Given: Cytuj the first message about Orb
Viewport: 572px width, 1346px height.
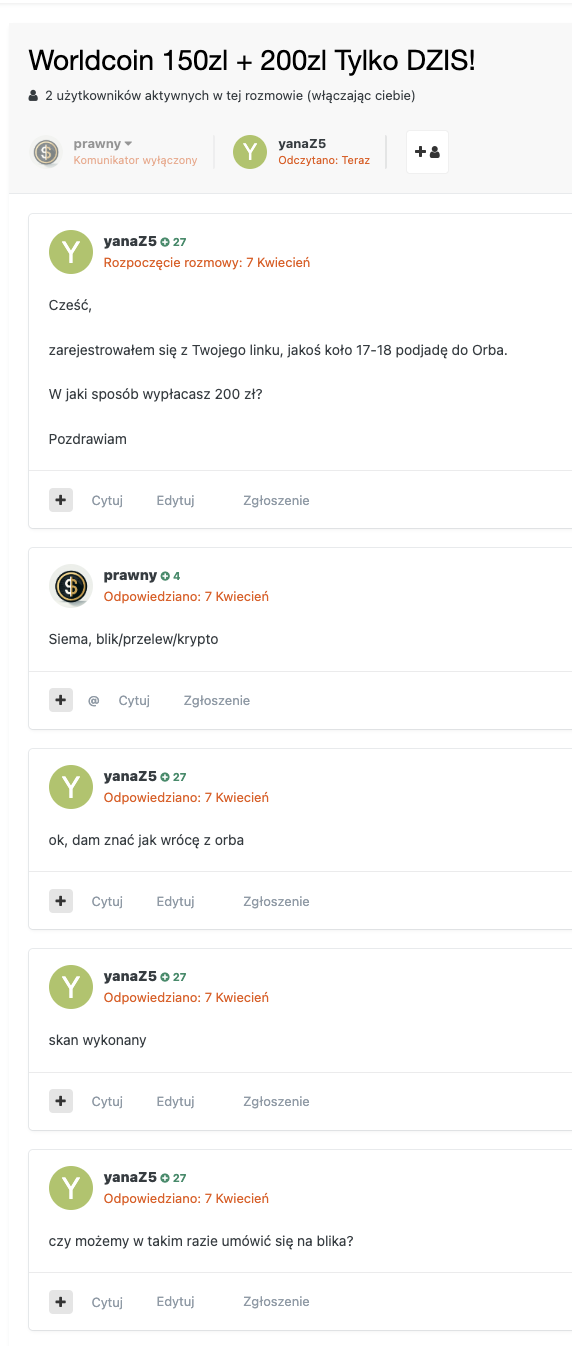Looking at the screenshot, I should point(107,500).
